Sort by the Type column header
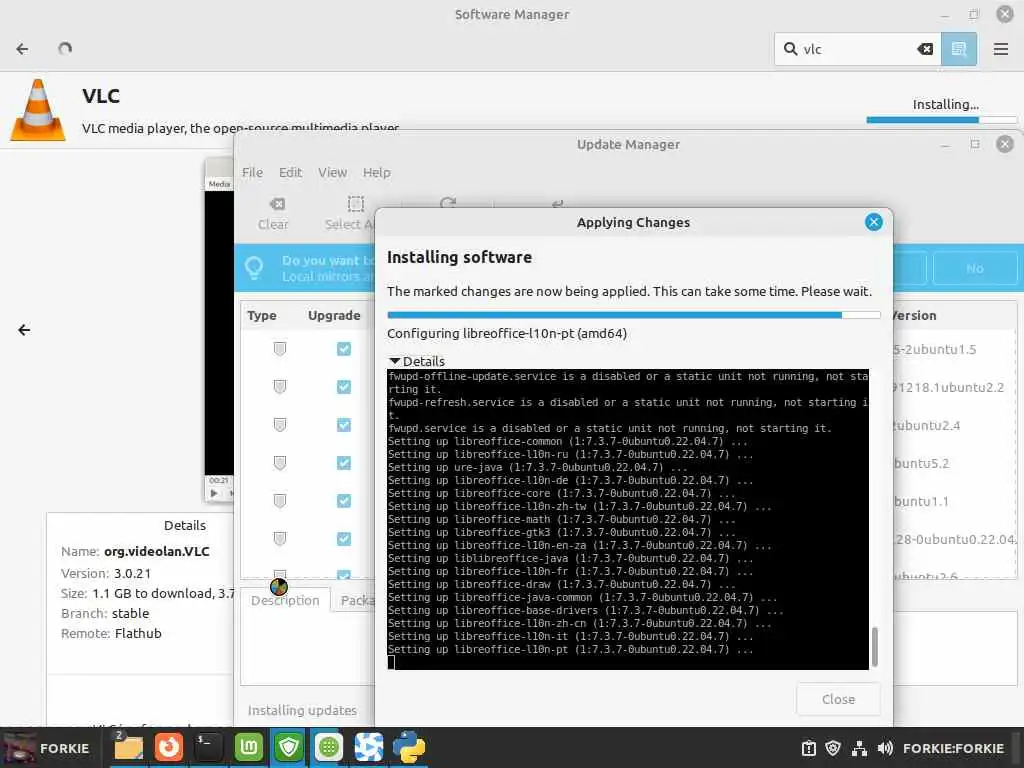Image resolution: width=1024 pixels, height=768 pixels. (262, 315)
